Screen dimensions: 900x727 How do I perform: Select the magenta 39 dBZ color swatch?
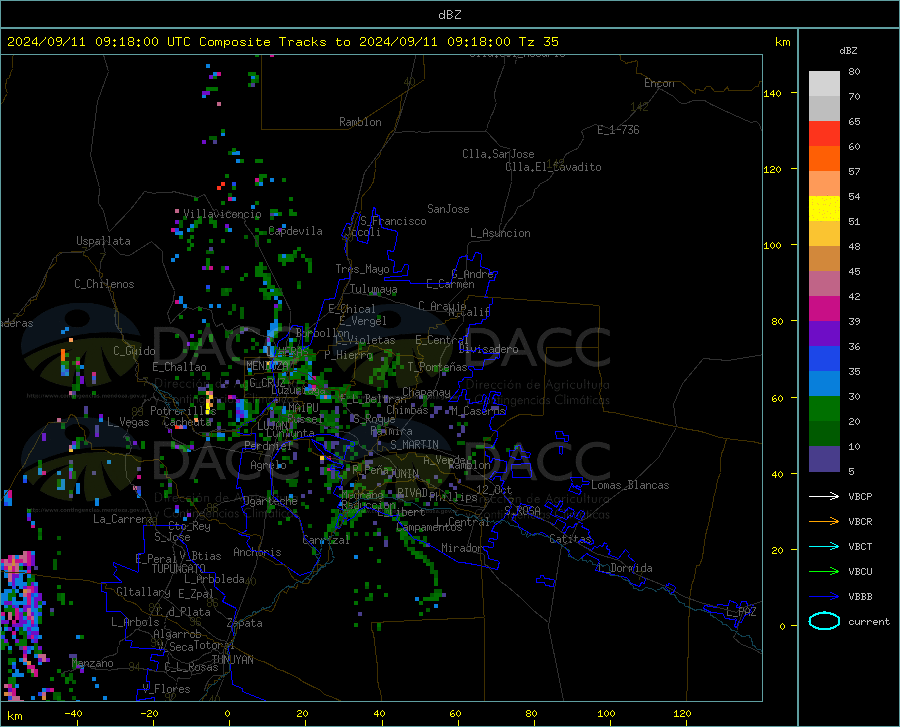pyautogui.click(x=824, y=309)
